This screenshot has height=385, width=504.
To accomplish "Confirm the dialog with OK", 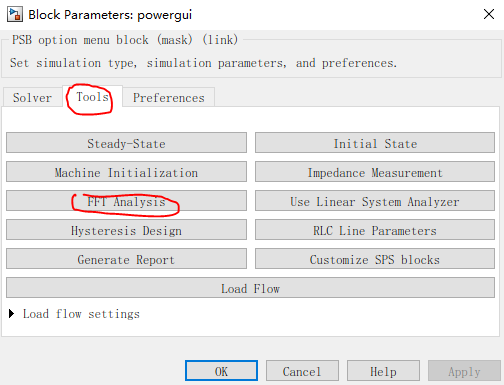I will pos(221,371).
